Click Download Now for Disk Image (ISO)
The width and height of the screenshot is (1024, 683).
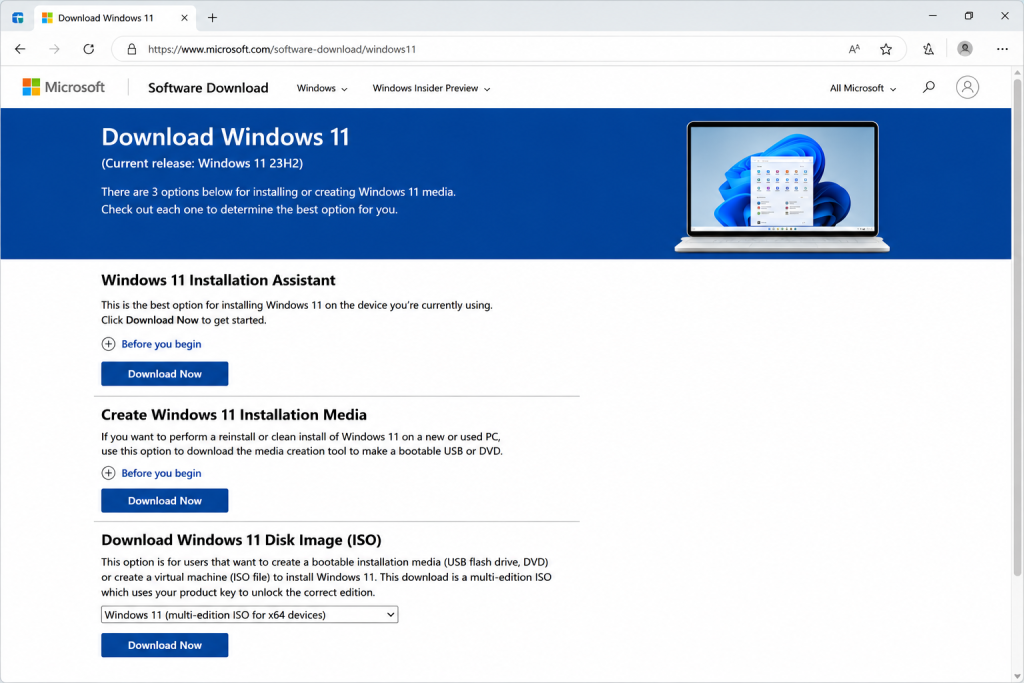(x=165, y=645)
